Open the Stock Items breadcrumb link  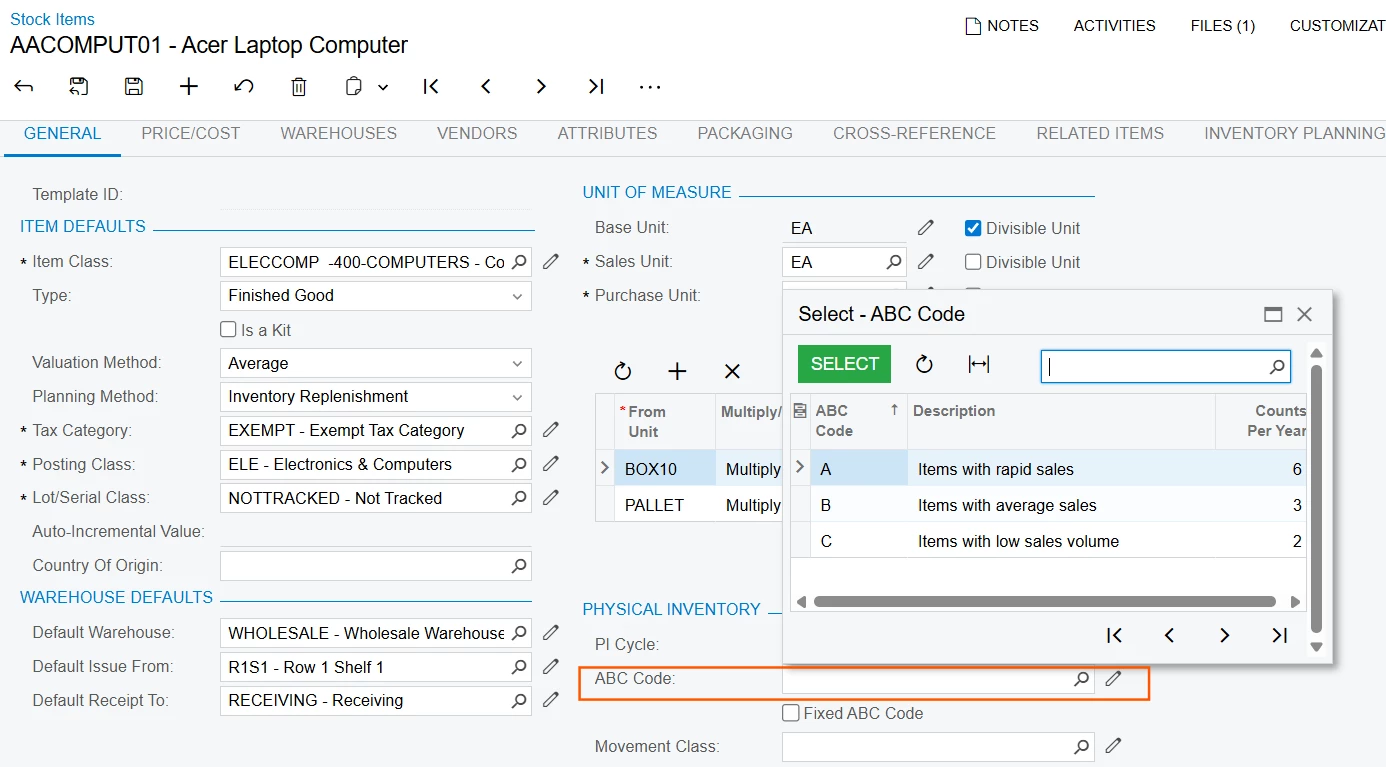pyautogui.click(x=52, y=19)
